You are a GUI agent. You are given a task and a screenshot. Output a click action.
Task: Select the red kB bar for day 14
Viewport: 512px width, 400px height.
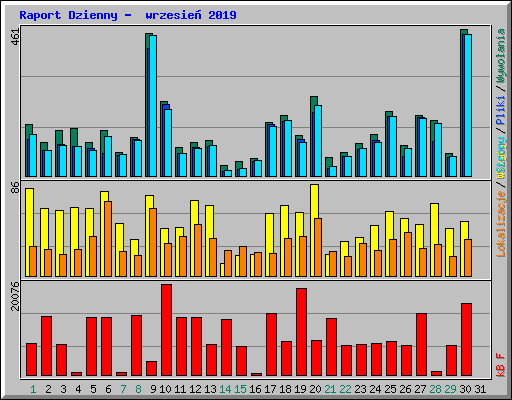coord(226,348)
